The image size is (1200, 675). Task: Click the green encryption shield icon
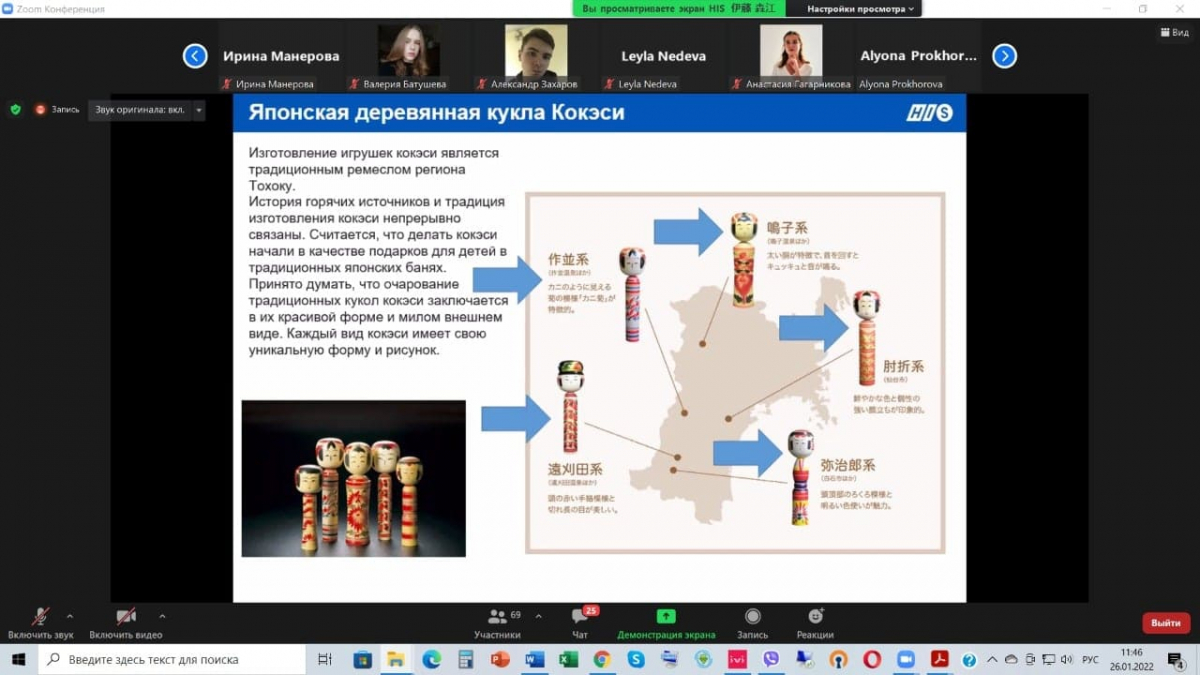click(15, 109)
